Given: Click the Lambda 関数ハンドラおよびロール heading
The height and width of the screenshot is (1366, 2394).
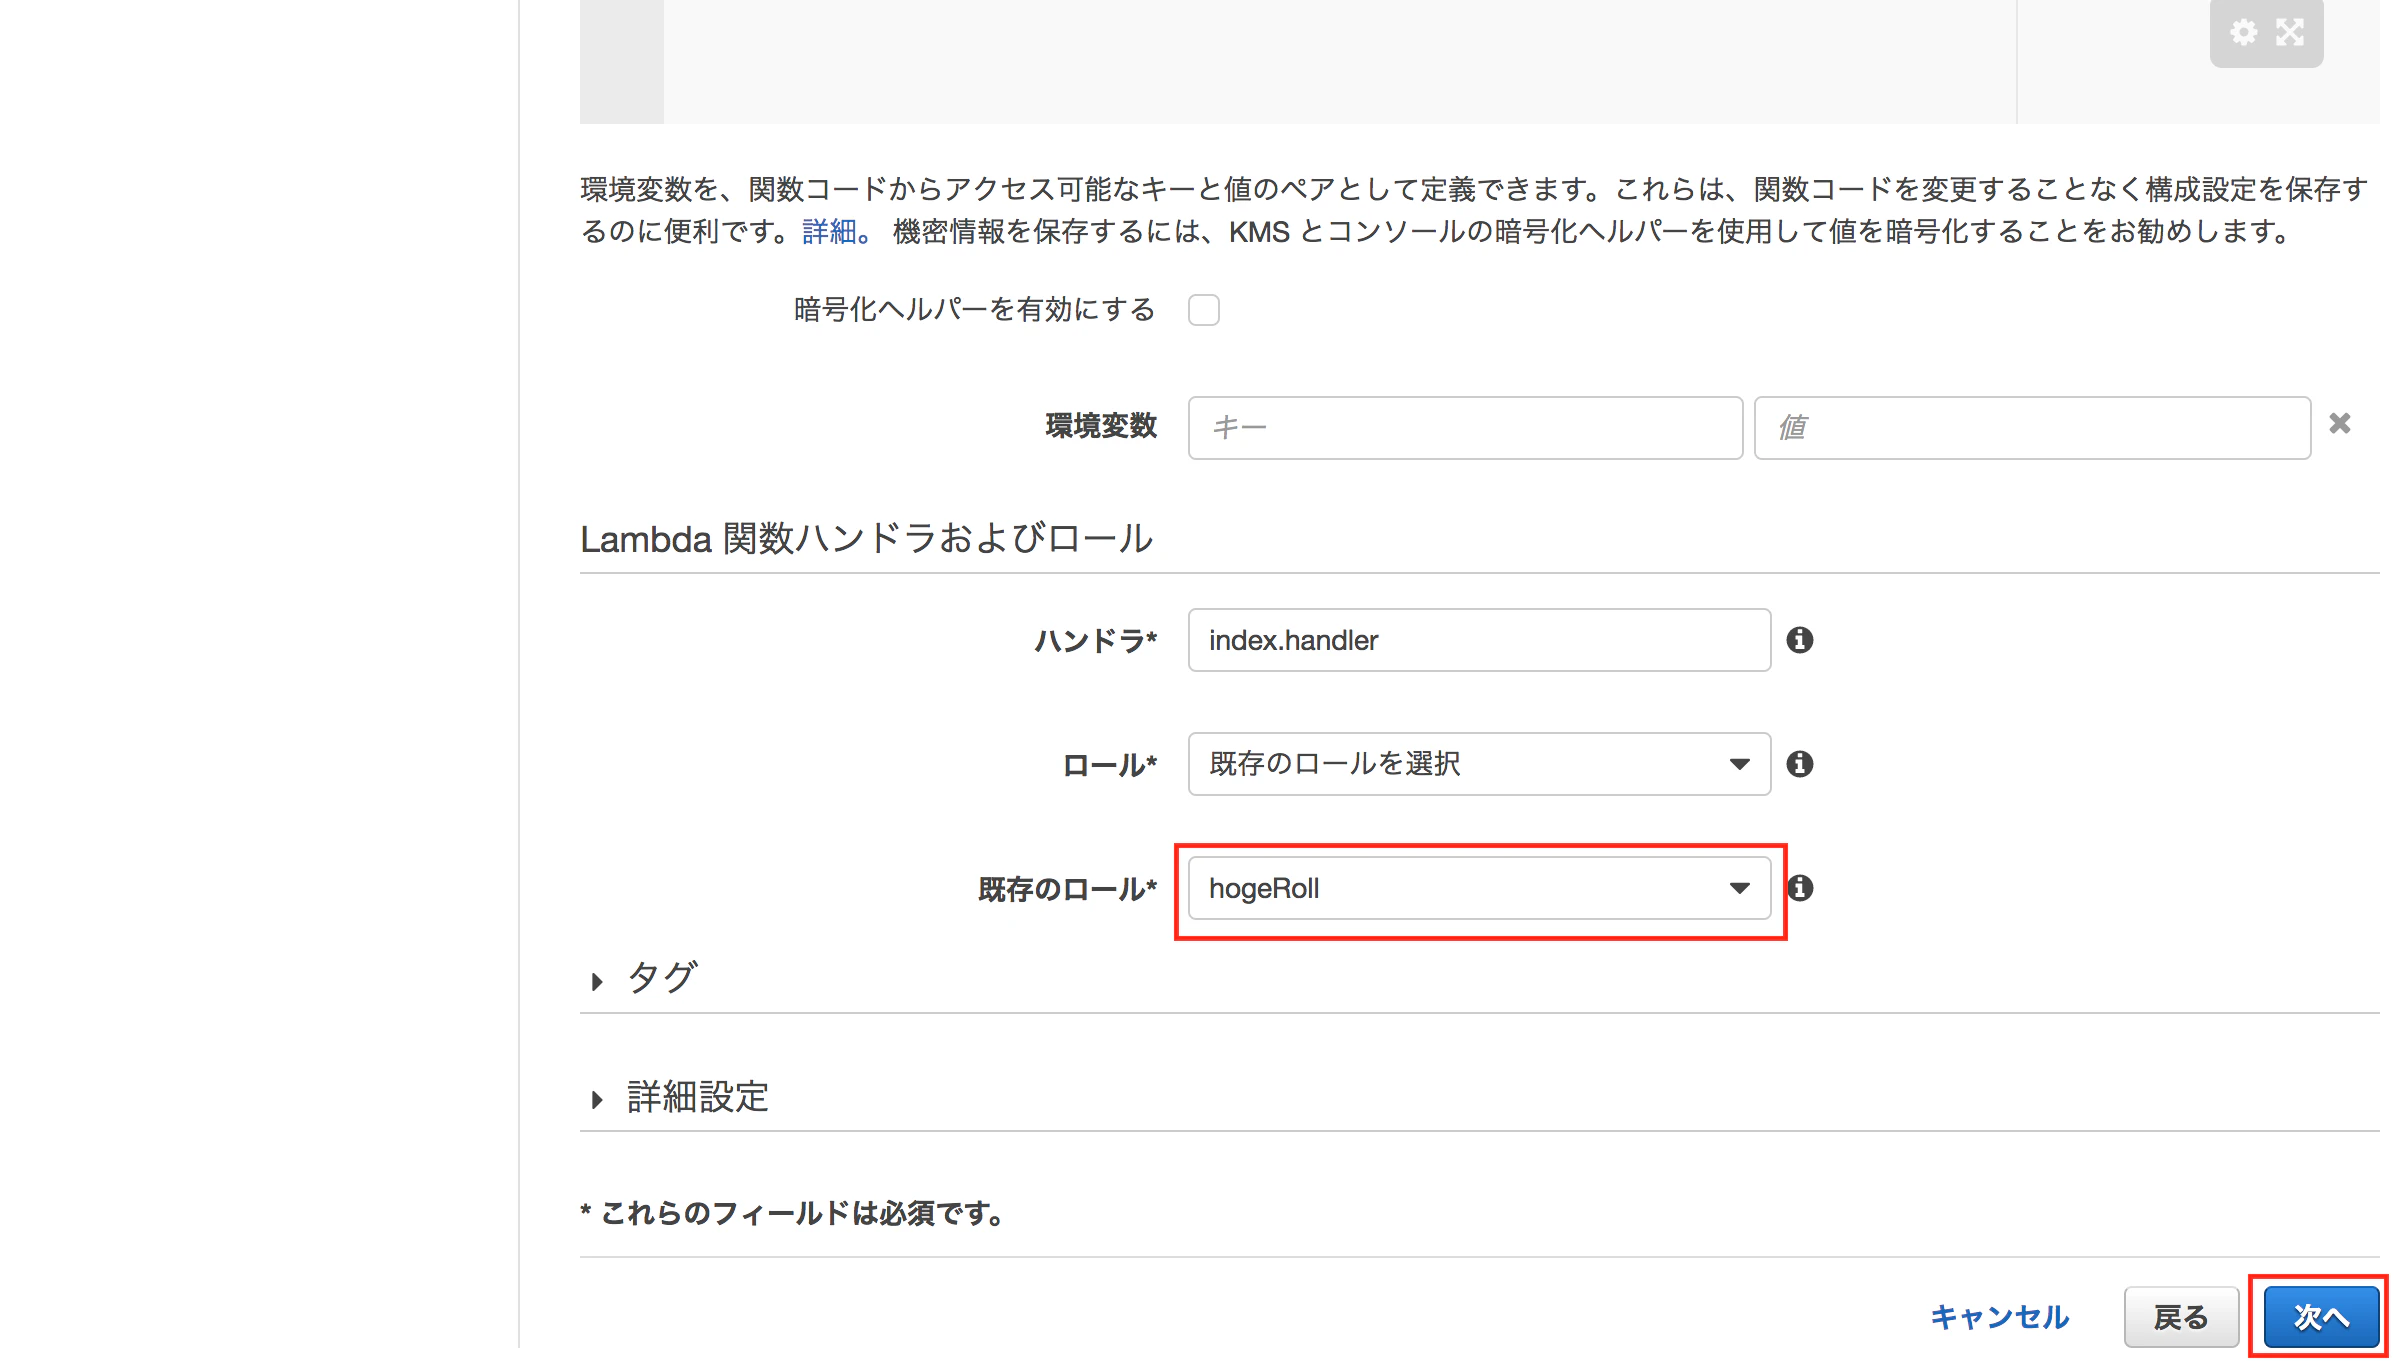Looking at the screenshot, I should [x=866, y=539].
